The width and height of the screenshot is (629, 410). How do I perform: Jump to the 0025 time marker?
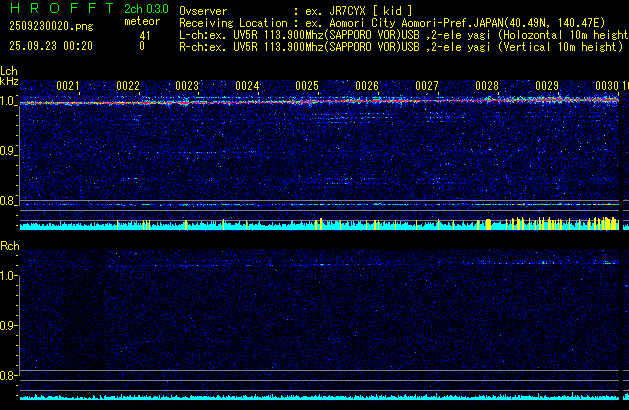(x=307, y=87)
